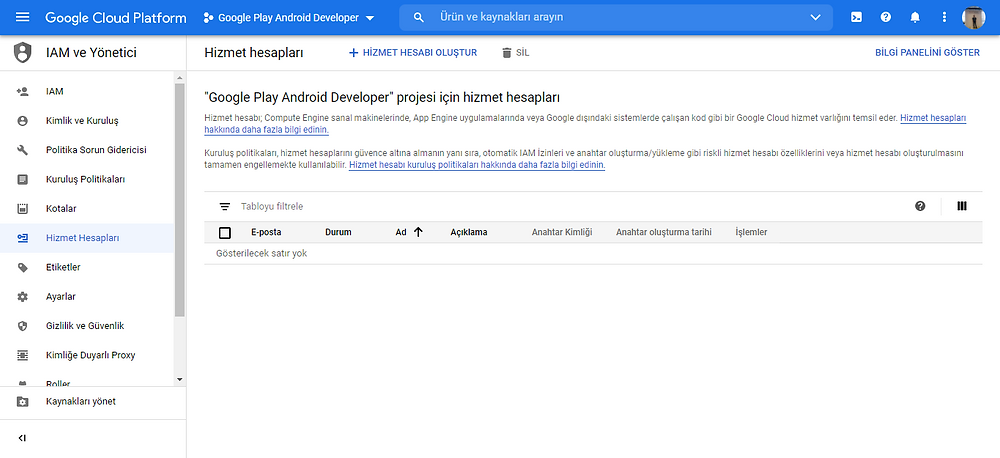Click HİZMET HESABI OLUŞTUR button

point(413,53)
